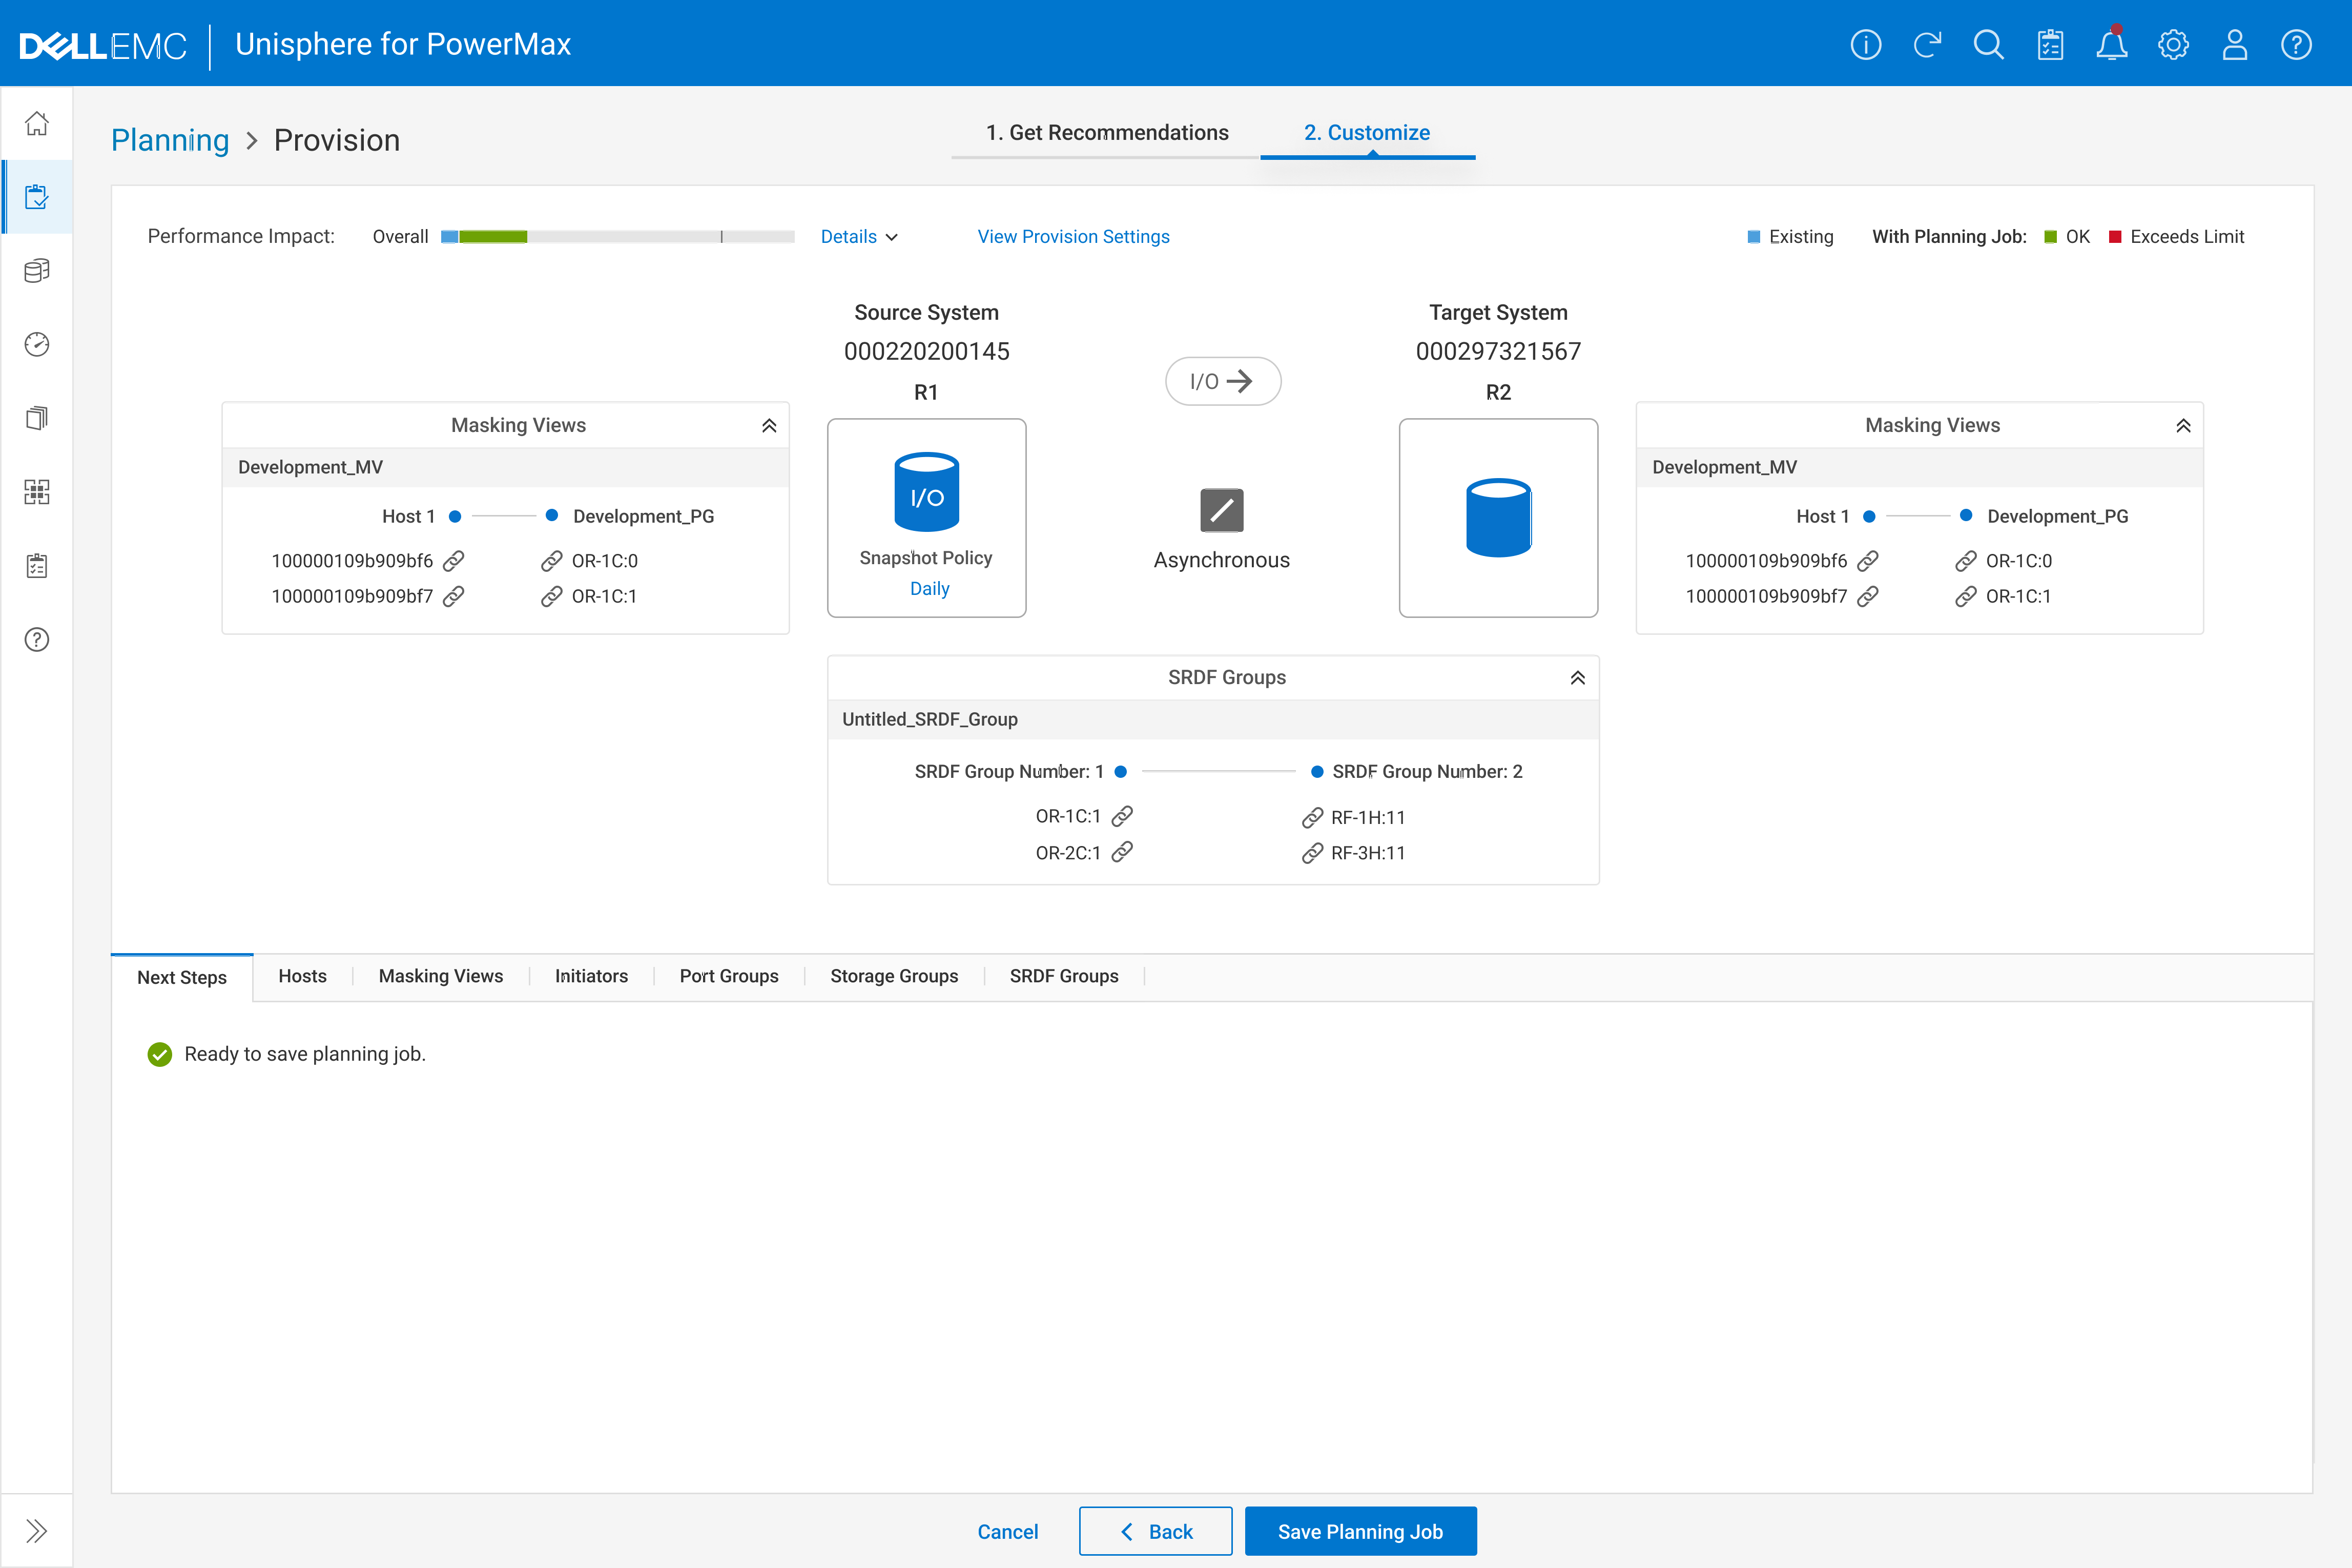Open the user profile icon
The height and width of the screenshot is (1568, 2352).
(2235, 45)
